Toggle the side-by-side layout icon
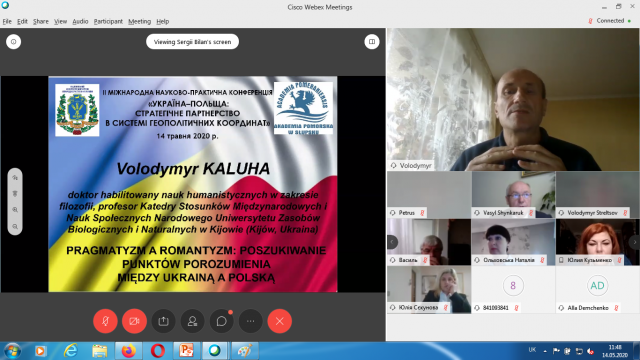This screenshot has width=640, height=360. (372, 42)
